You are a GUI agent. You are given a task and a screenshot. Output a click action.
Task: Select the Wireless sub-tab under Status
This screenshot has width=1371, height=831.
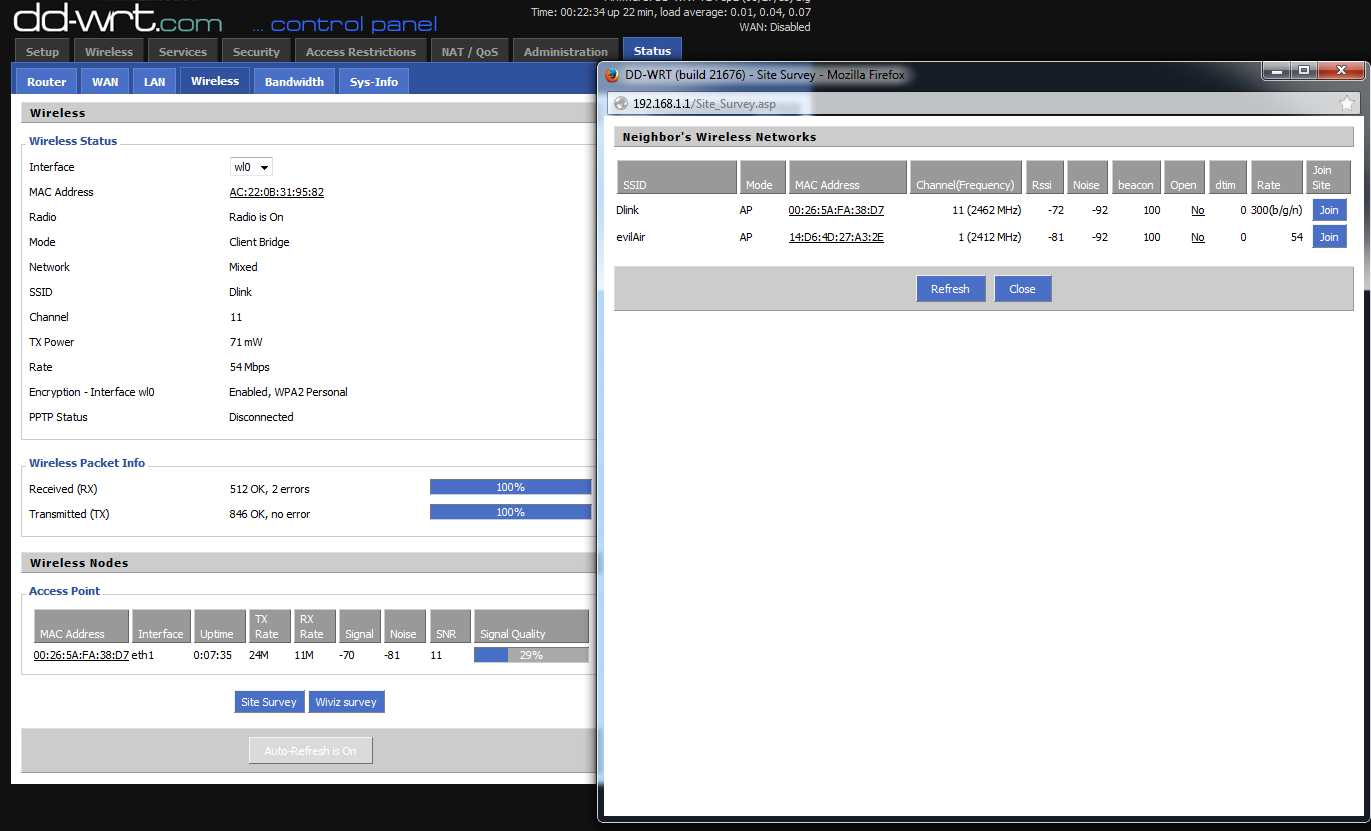[215, 81]
